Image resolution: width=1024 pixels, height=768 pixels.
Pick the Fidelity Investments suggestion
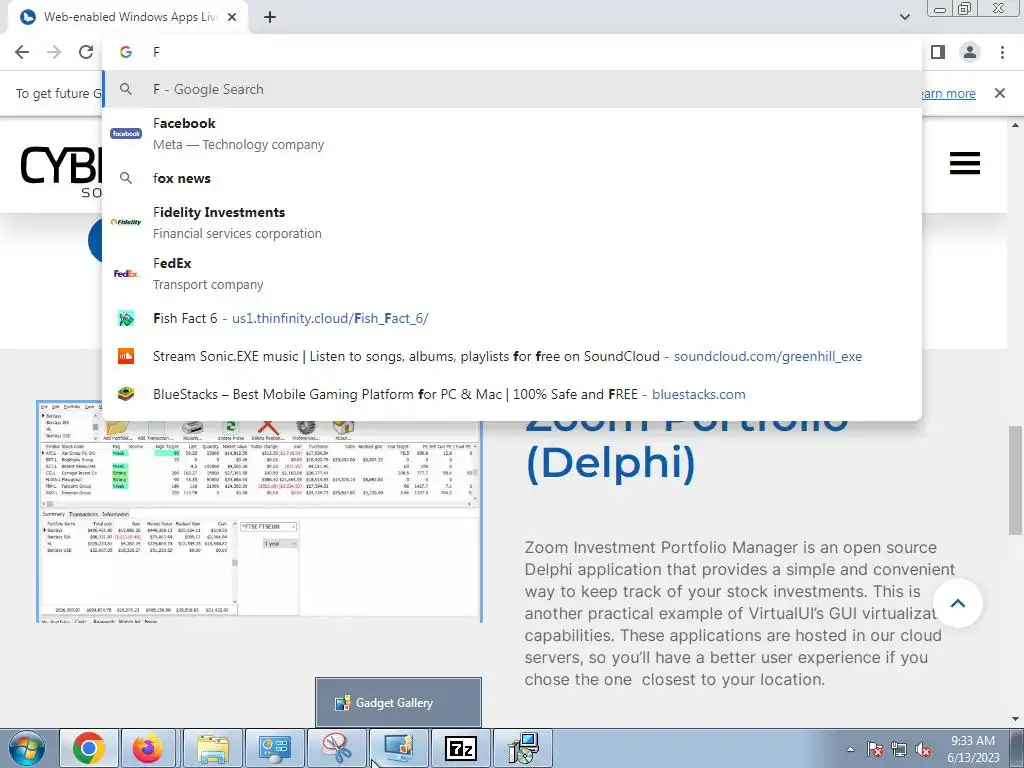pyautogui.click(x=512, y=223)
